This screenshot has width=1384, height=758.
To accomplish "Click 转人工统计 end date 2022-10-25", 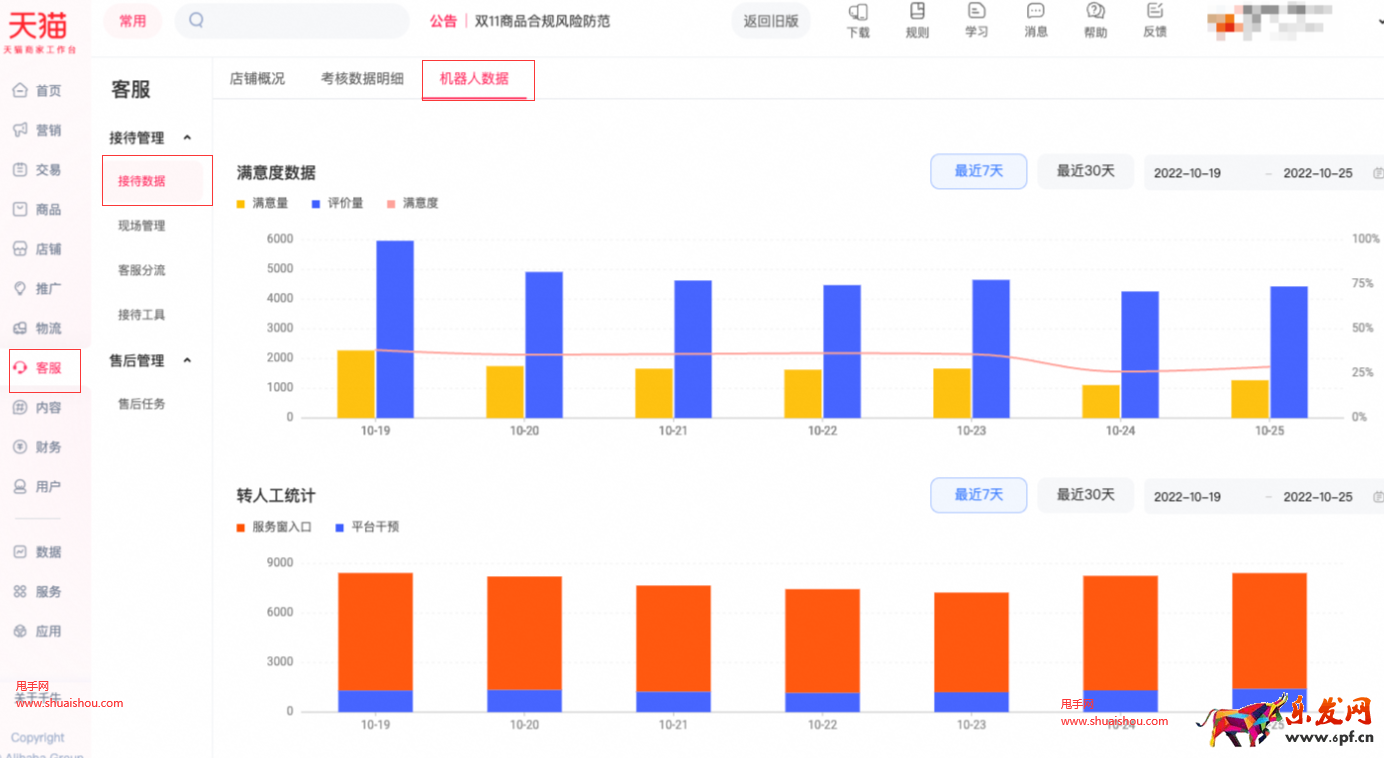I will click(x=1318, y=497).
